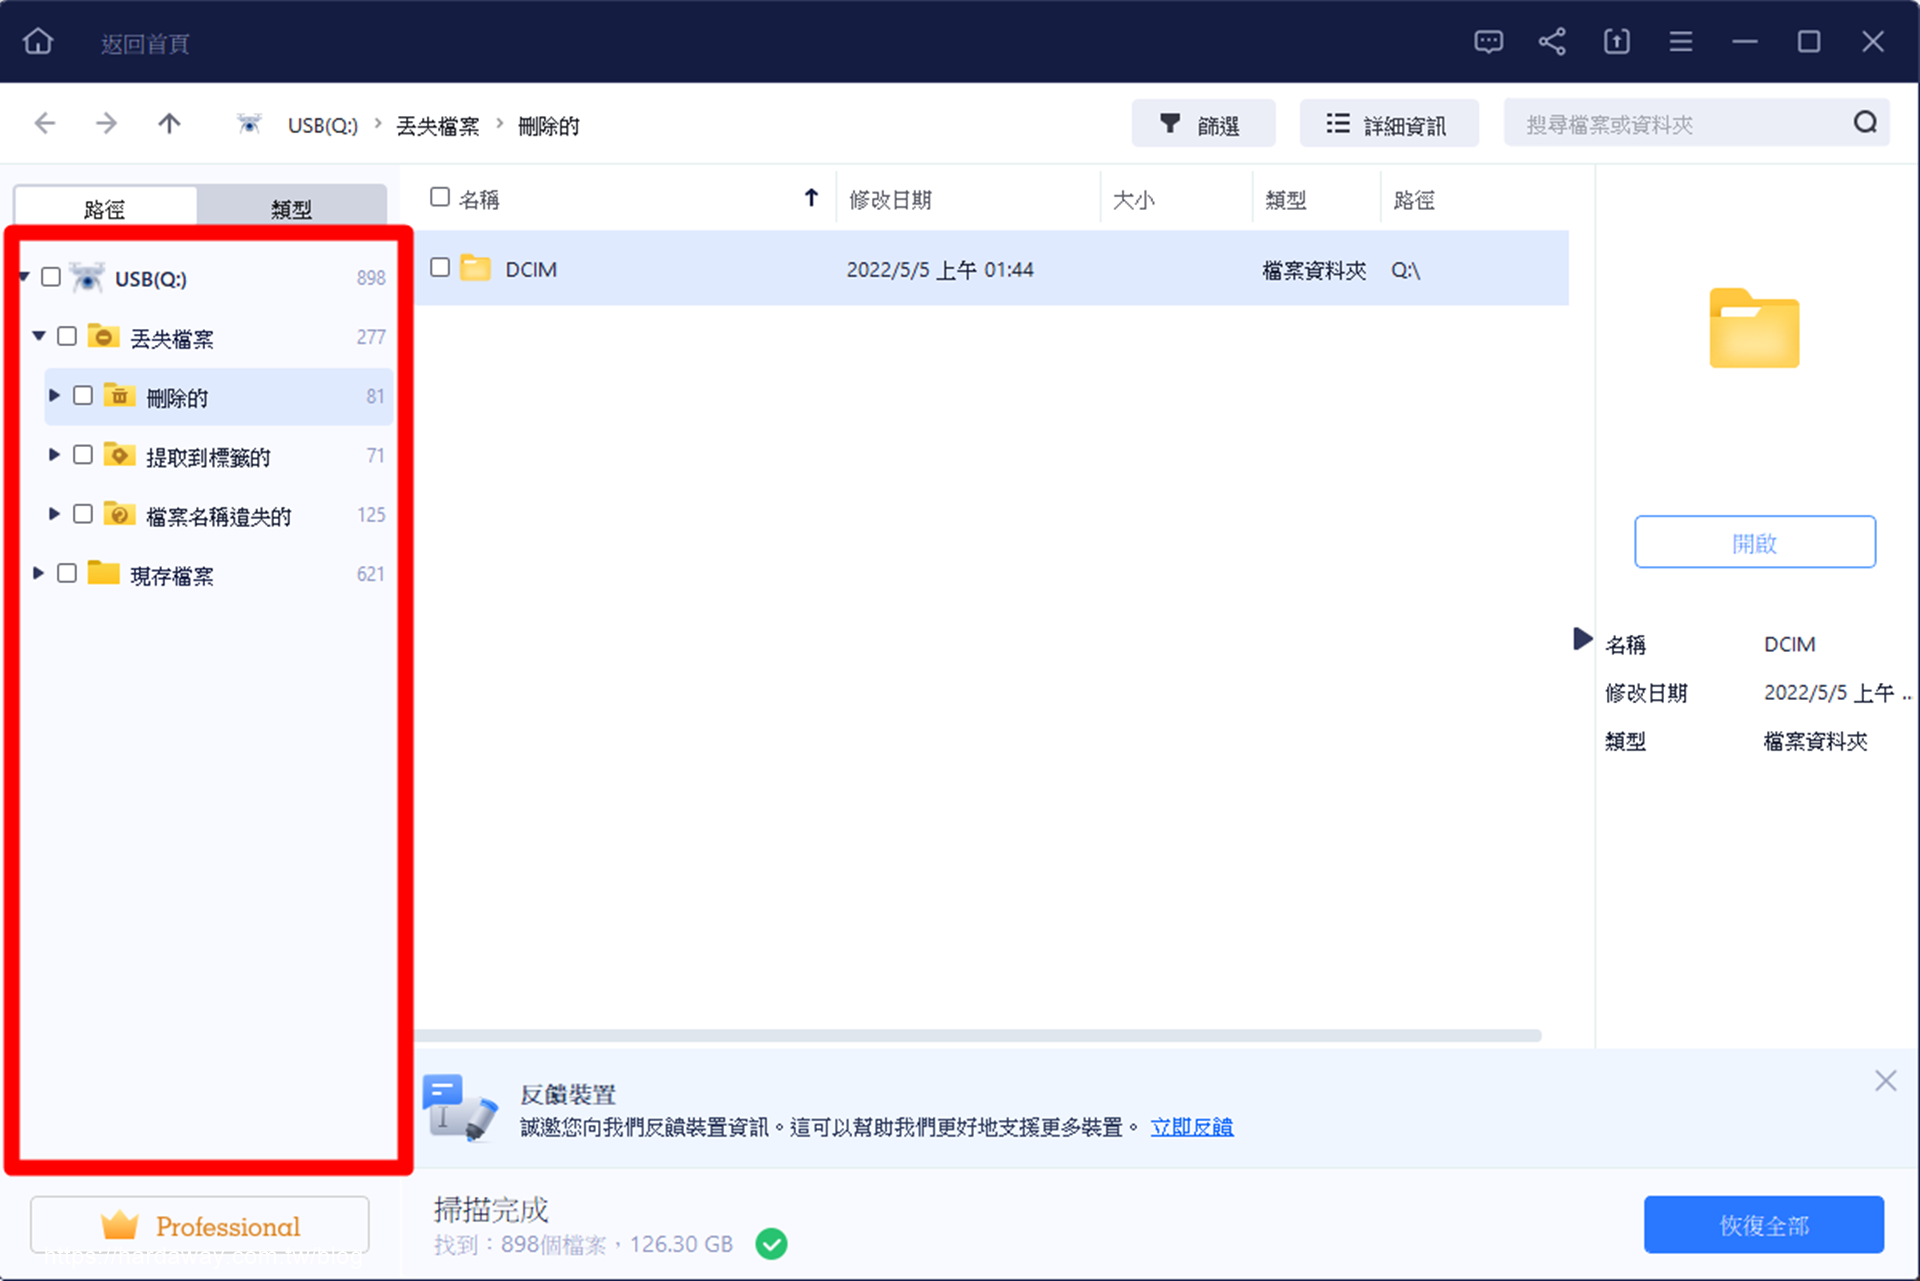Check the 現存檔案 checkbox

(67, 573)
